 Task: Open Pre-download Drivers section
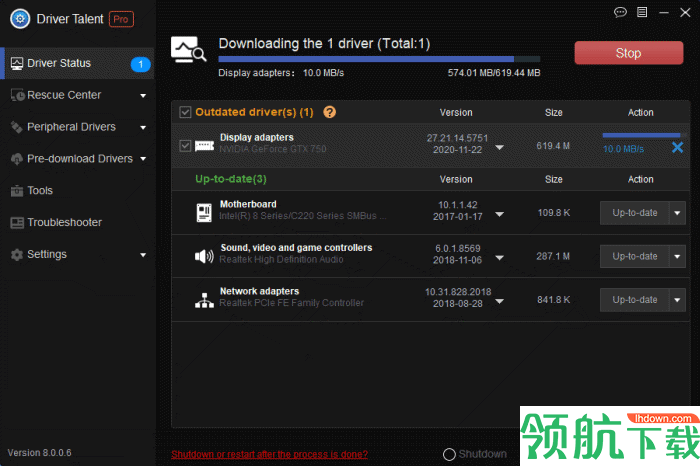pos(78,159)
